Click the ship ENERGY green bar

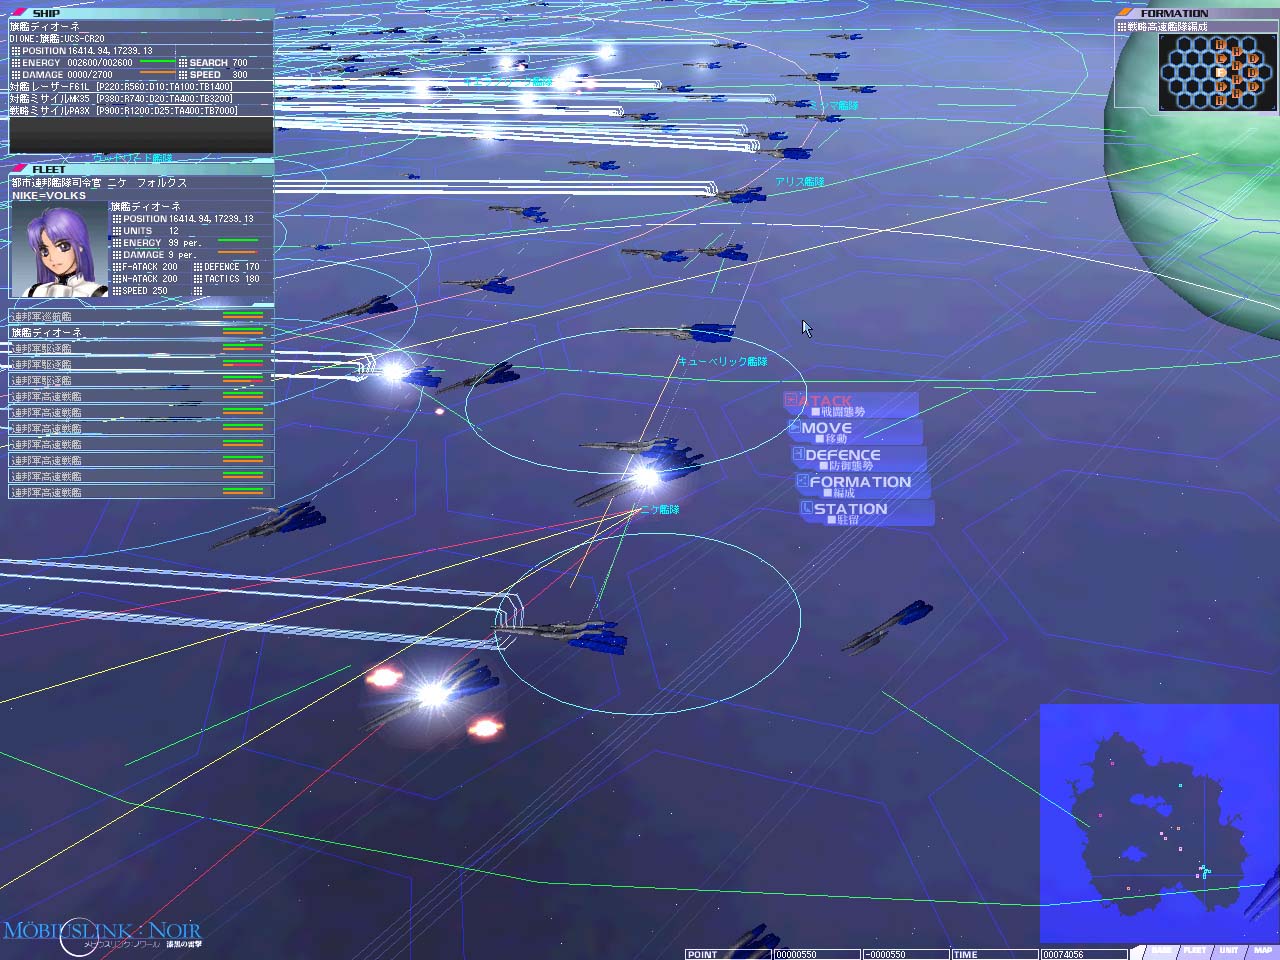pyautogui.click(x=157, y=62)
